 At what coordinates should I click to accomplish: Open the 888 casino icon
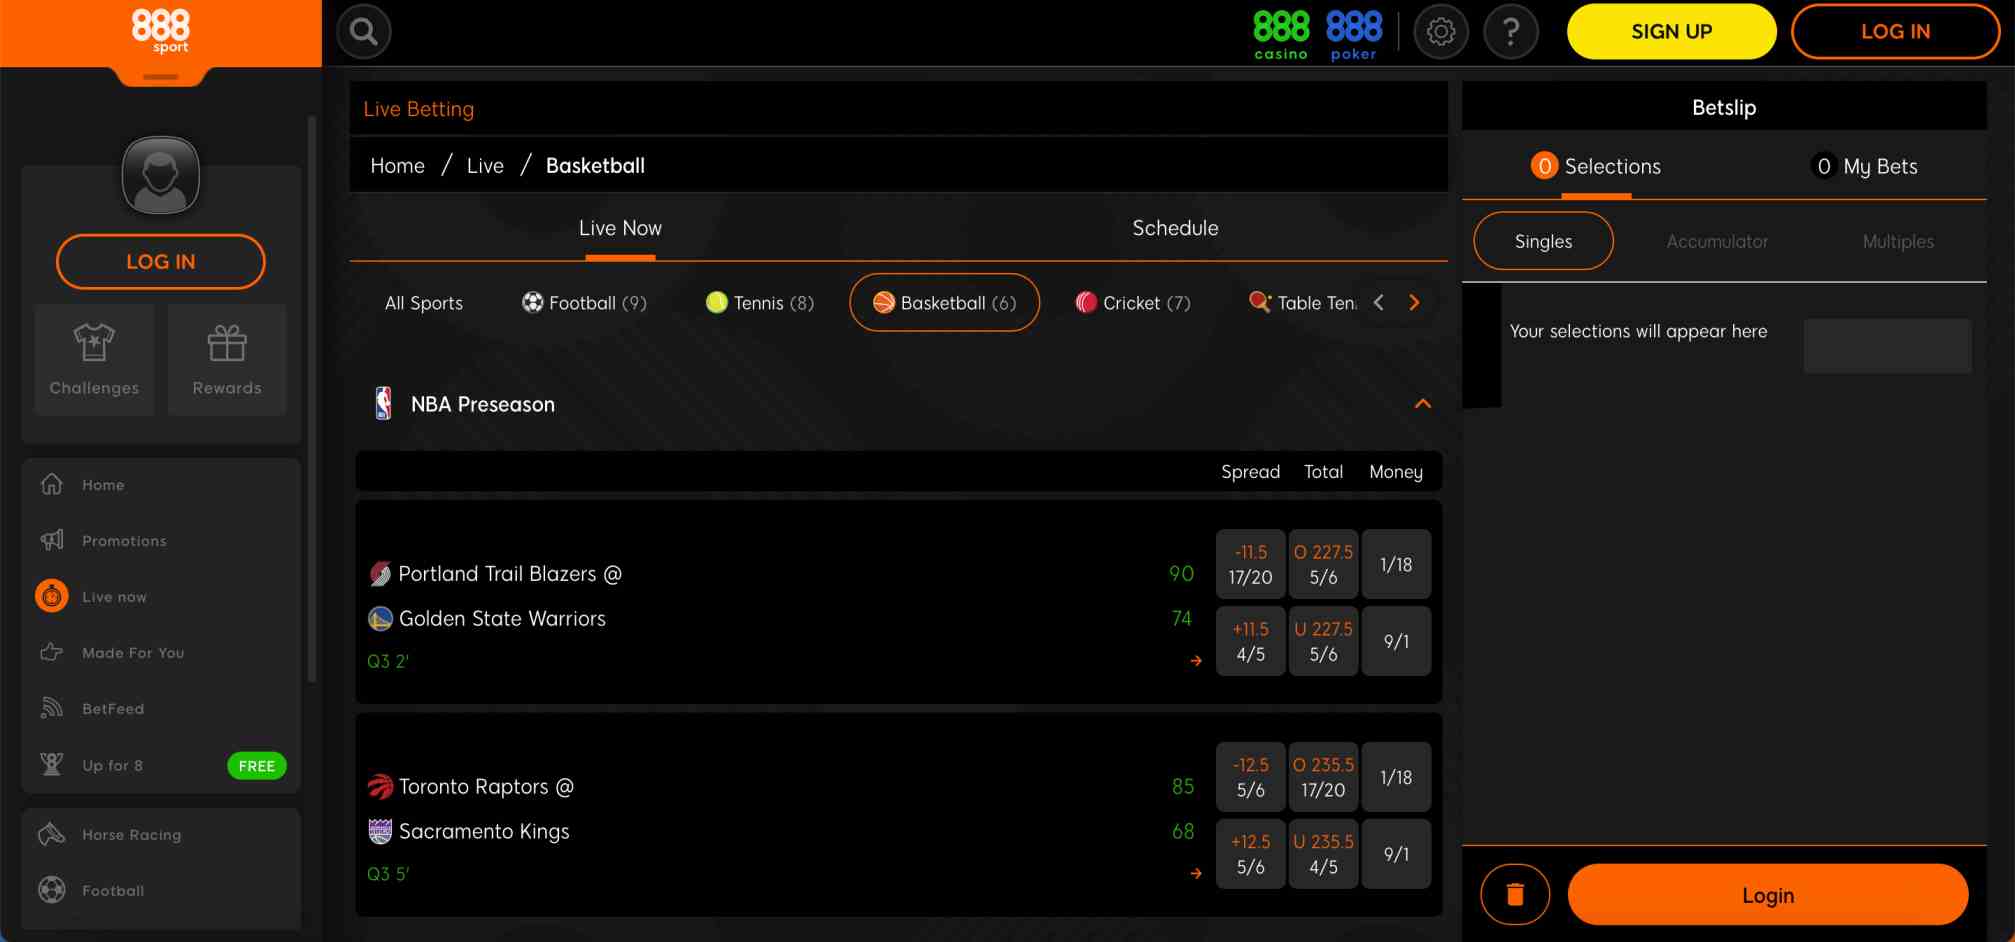(1279, 31)
